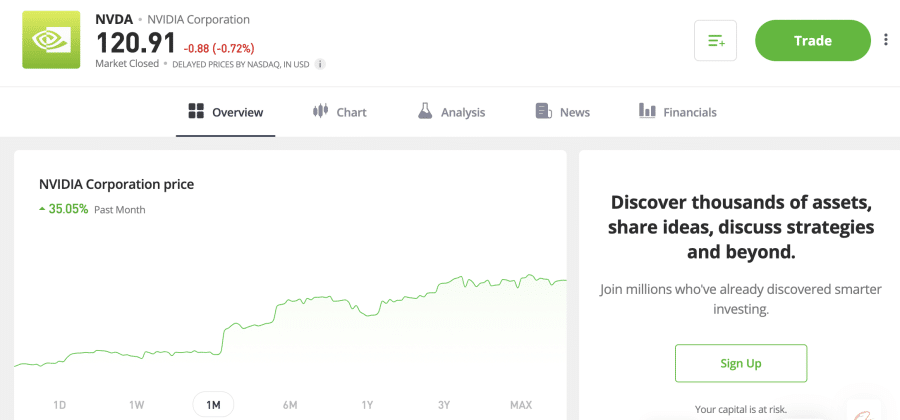Click the 'Your capital is at risk' text
This screenshot has height=420, width=900.
740,410
